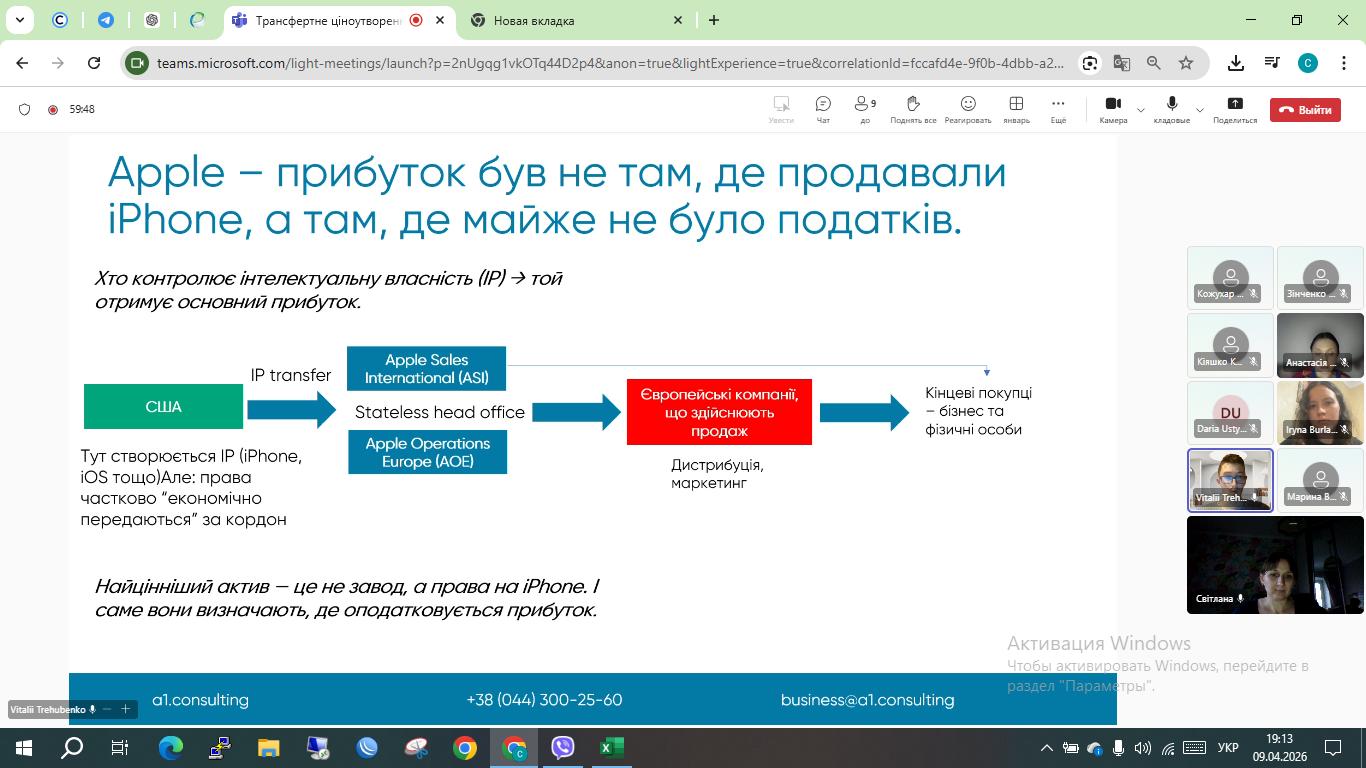Screen dimensions: 1366x768
Task: Open a new browser tab with plus button
Action: [714, 20]
